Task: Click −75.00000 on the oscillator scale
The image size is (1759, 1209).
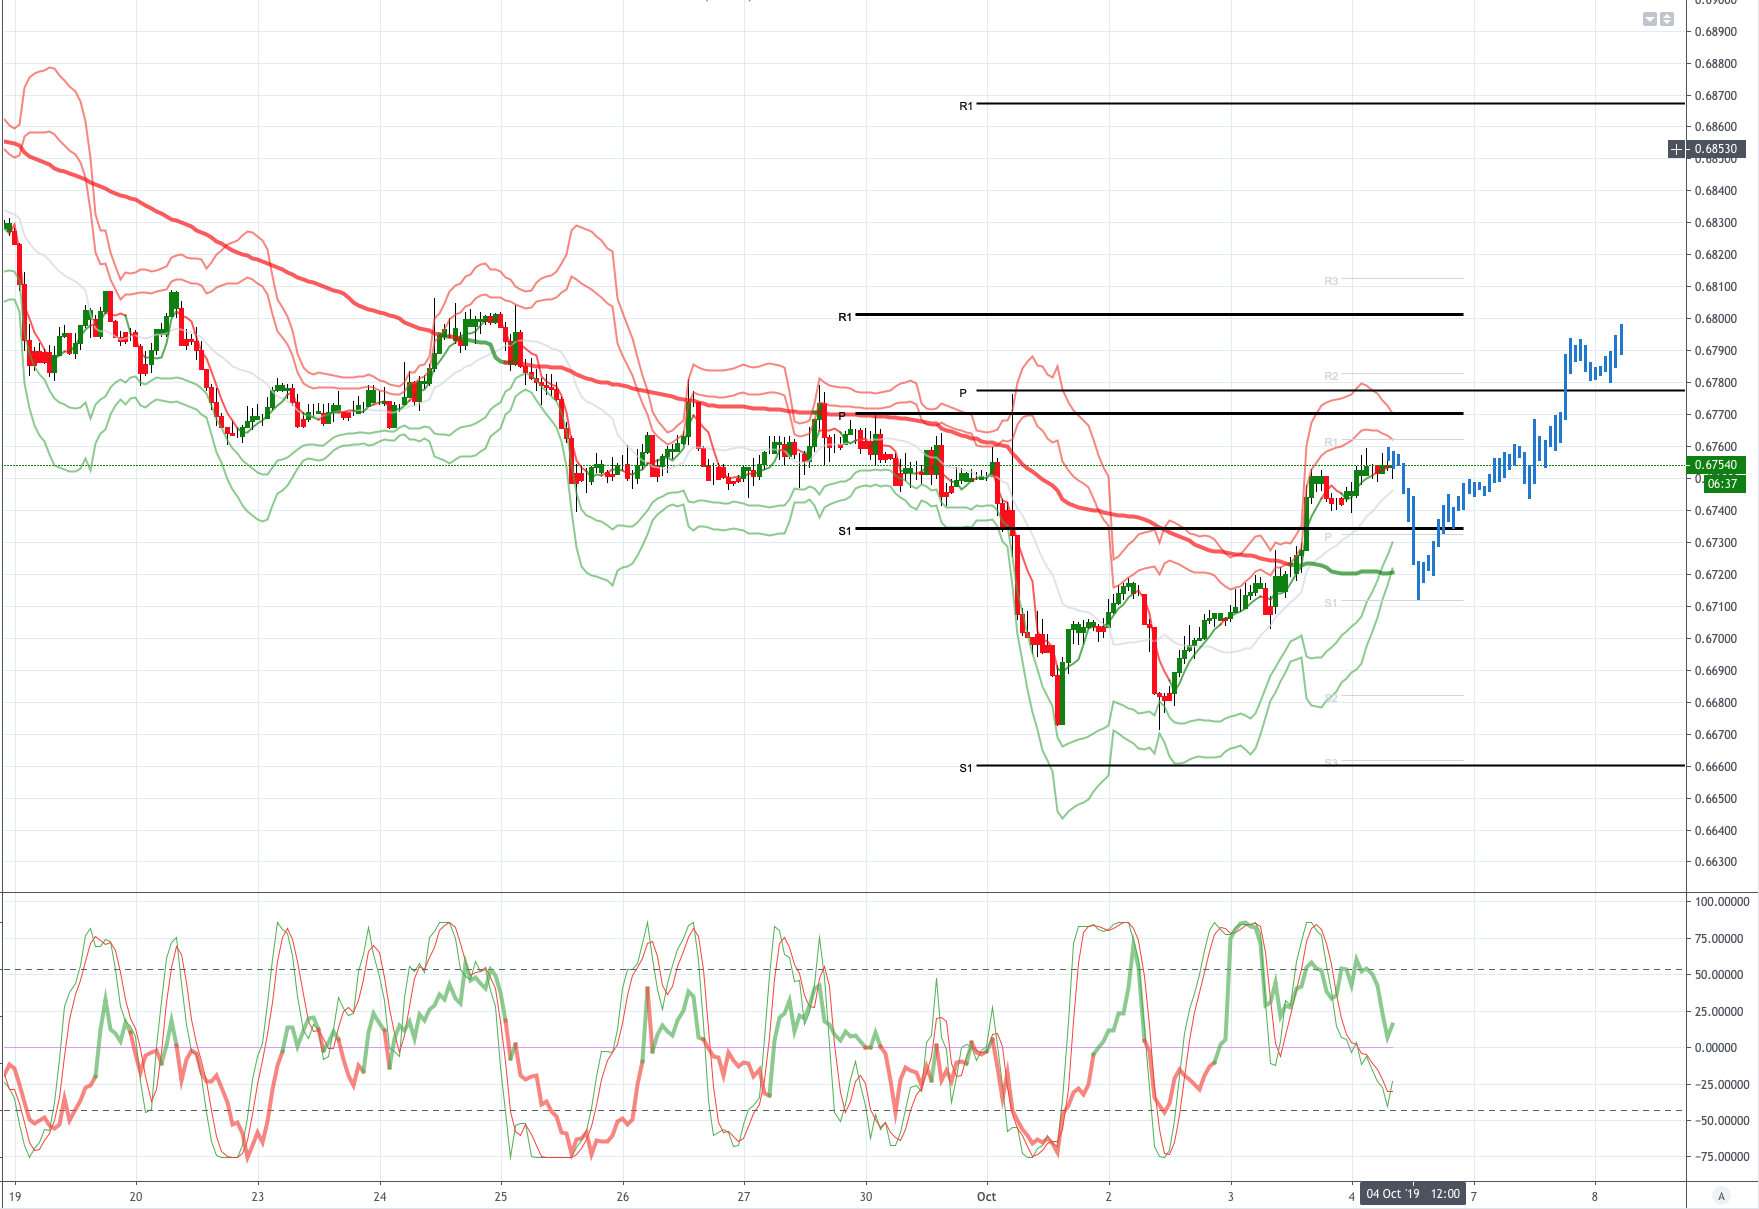Action: click(1722, 1157)
